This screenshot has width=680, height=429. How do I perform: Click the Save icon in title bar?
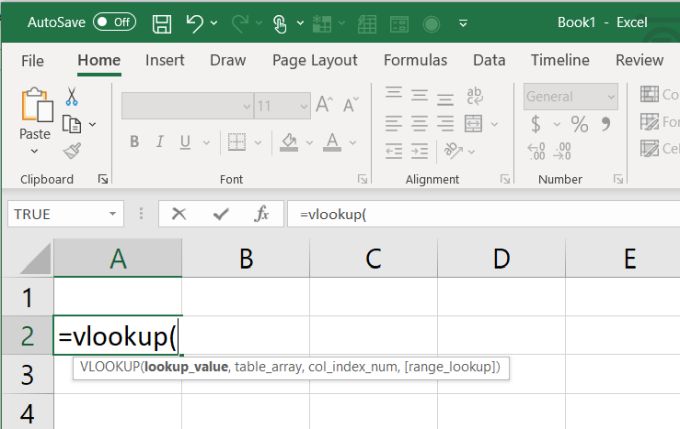tap(162, 21)
